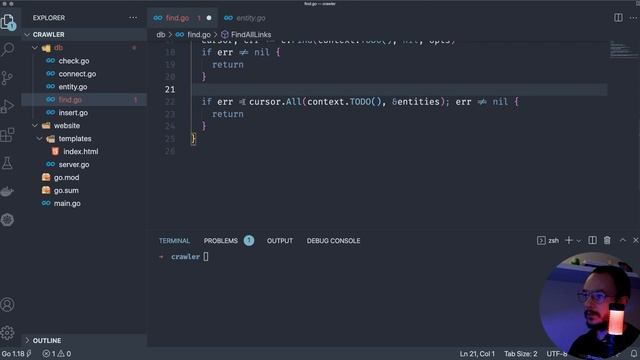Open go.mod in file tree
Screen dimensions: 640x360
[x=67, y=178]
